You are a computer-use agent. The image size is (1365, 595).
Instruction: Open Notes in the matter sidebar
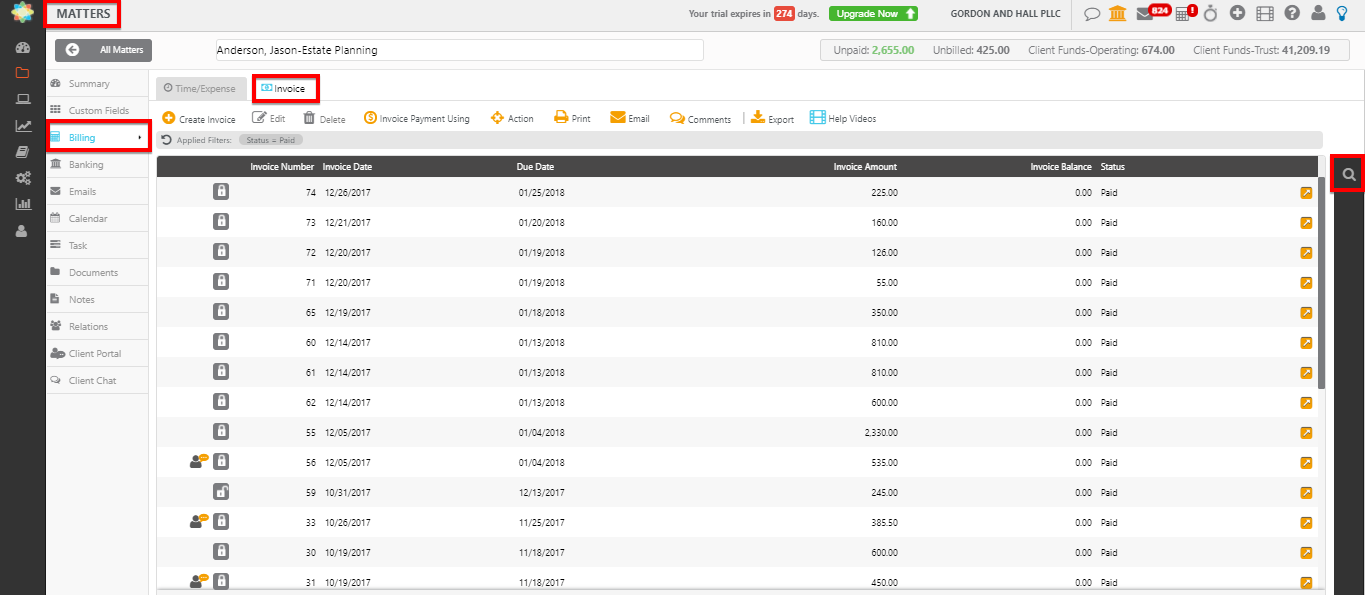click(97, 300)
